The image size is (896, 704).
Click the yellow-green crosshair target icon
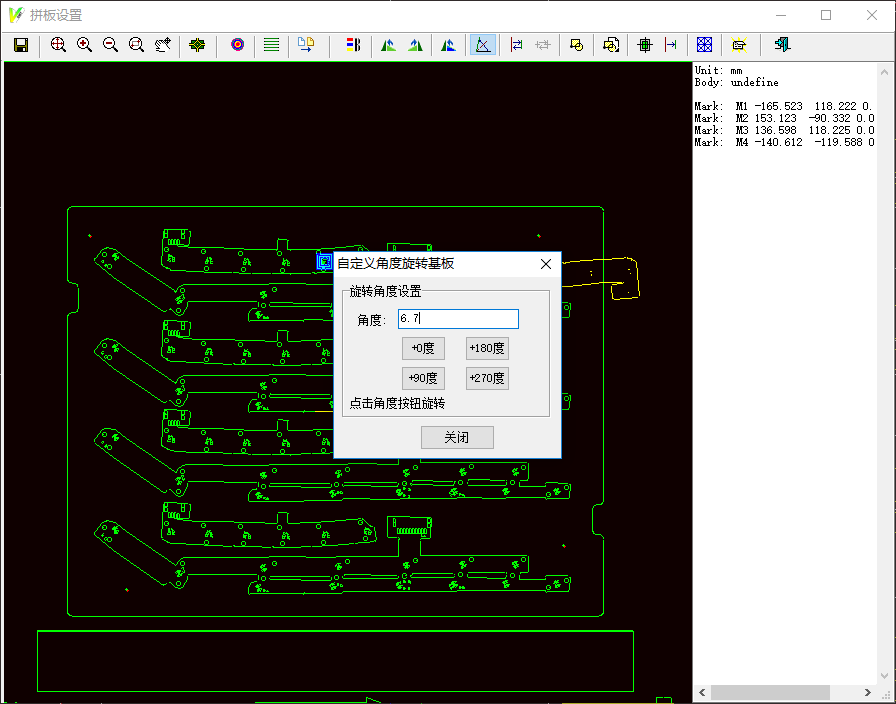pos(197,45)
